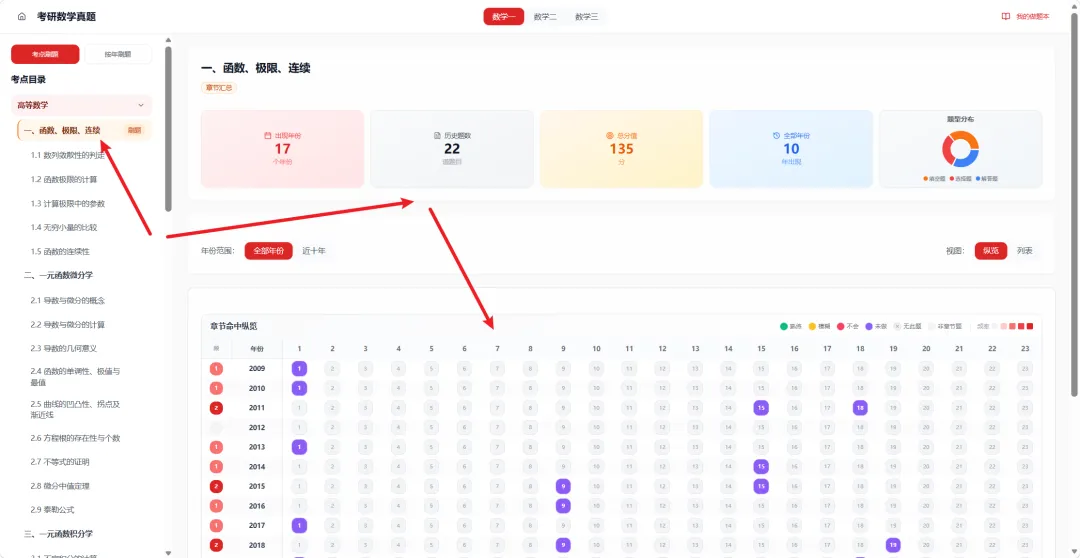Screen dimensions: 1080x558
Task: Click purple cell 1 in 2017 row
Action: [x=299, y=526]
